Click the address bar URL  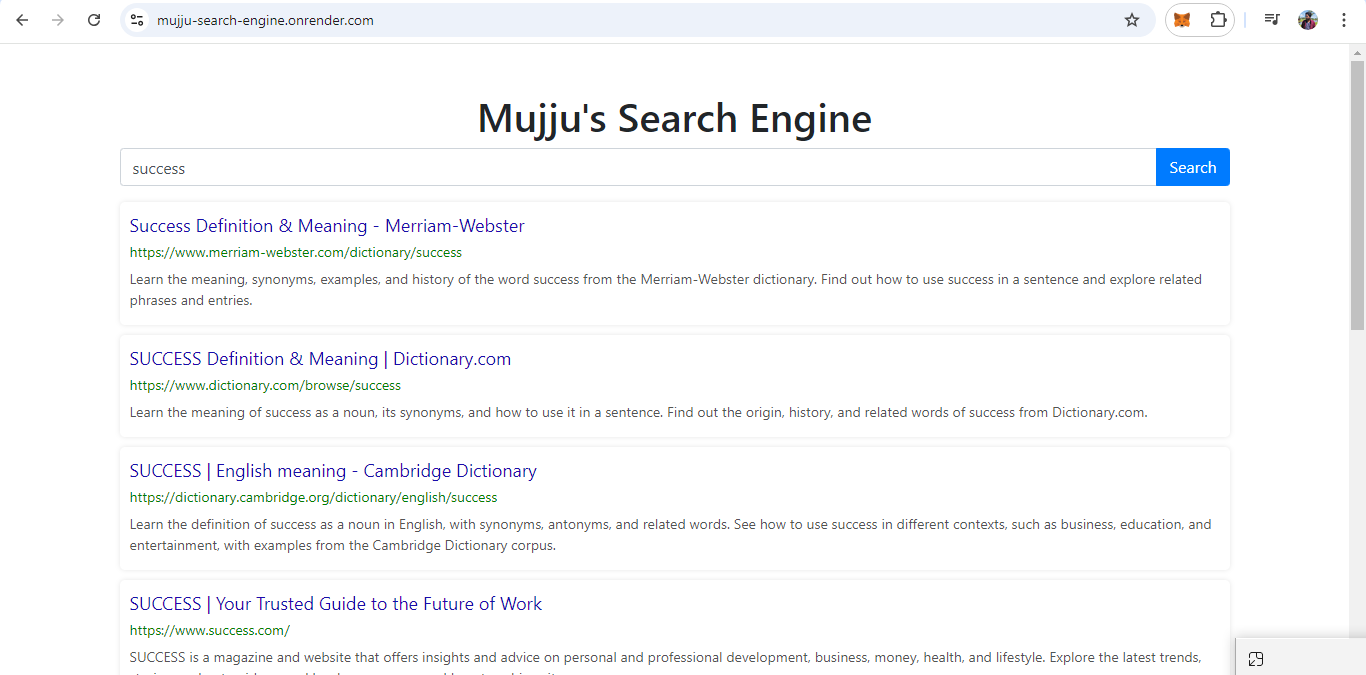click(265, 20)
